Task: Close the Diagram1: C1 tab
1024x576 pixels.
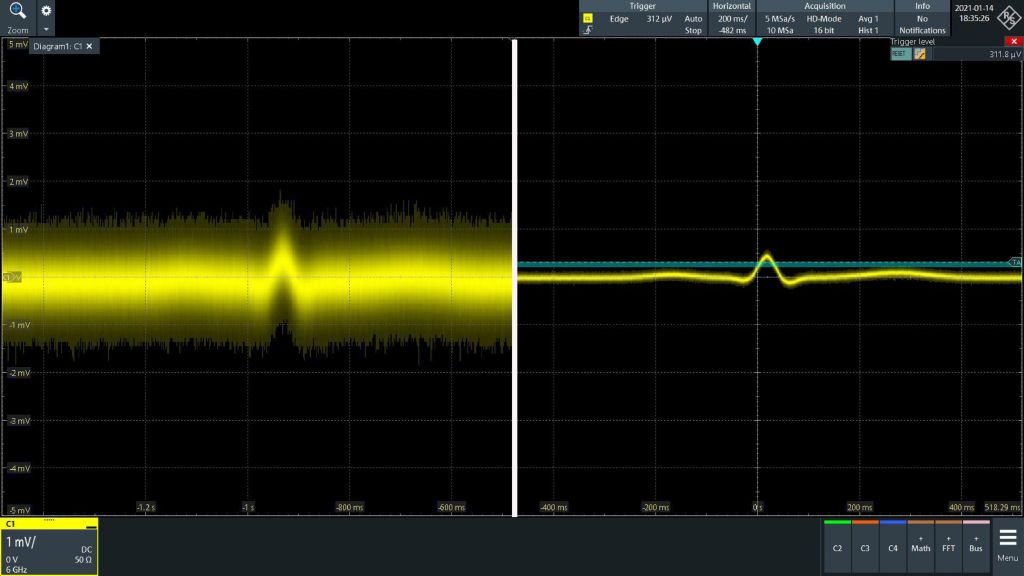Action: coord(89,46)
